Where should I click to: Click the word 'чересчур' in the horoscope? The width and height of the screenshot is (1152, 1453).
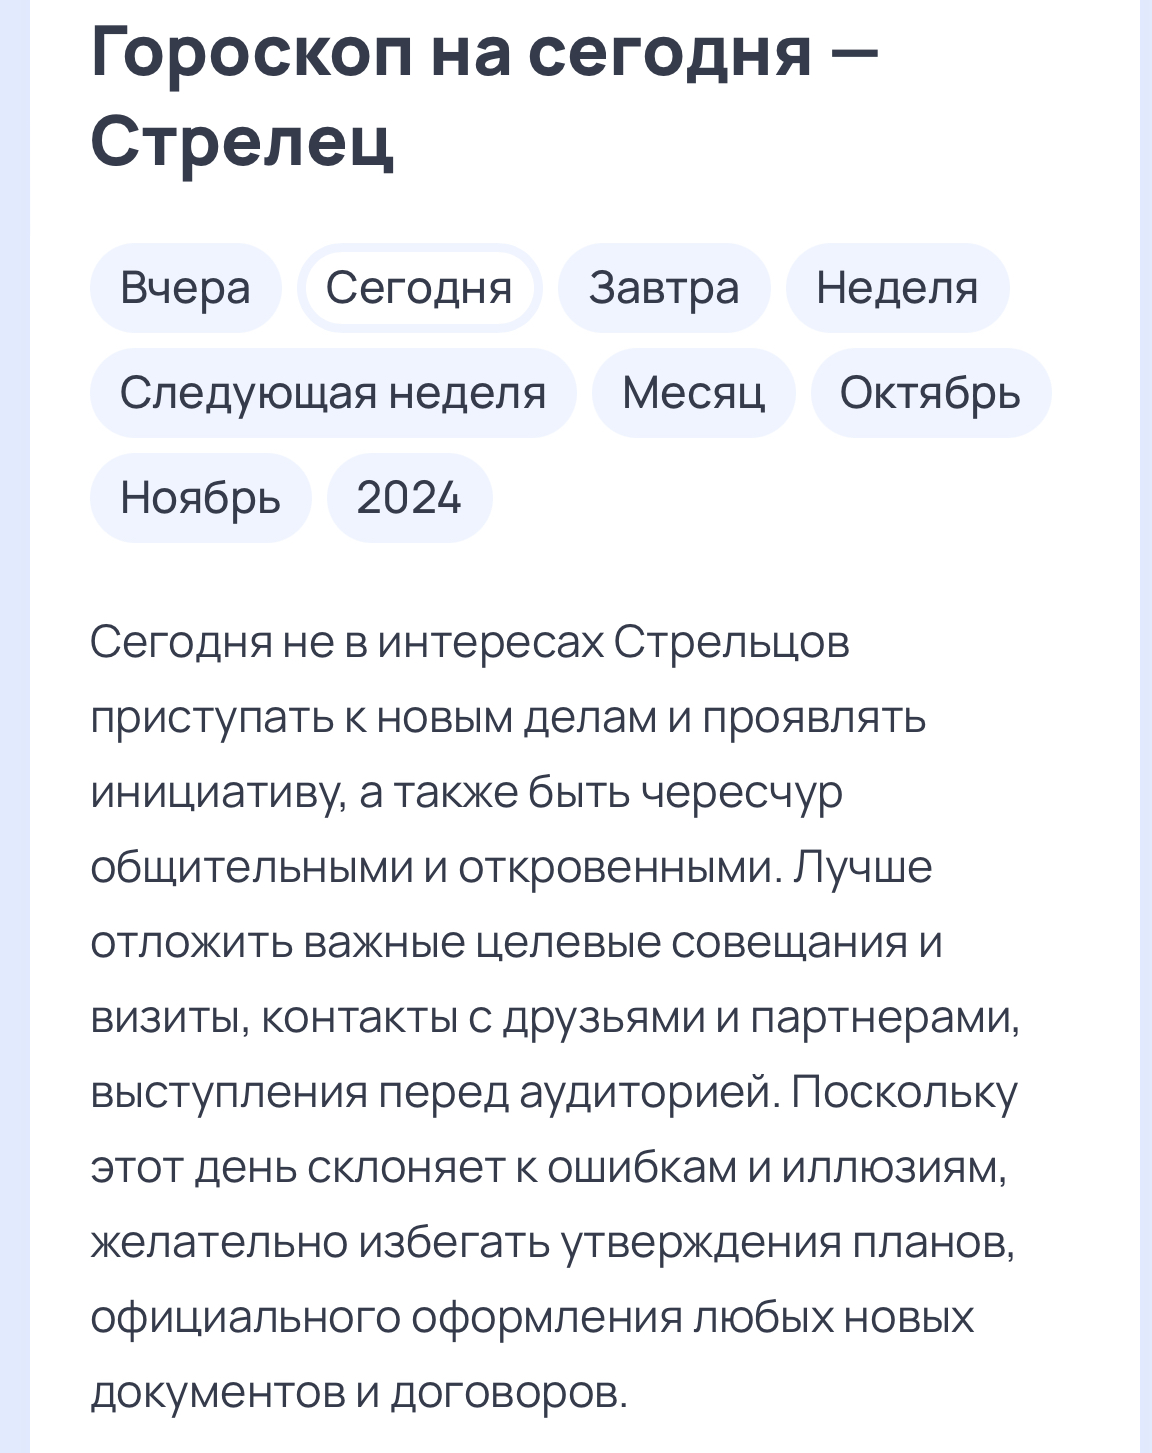click(741, 793)
